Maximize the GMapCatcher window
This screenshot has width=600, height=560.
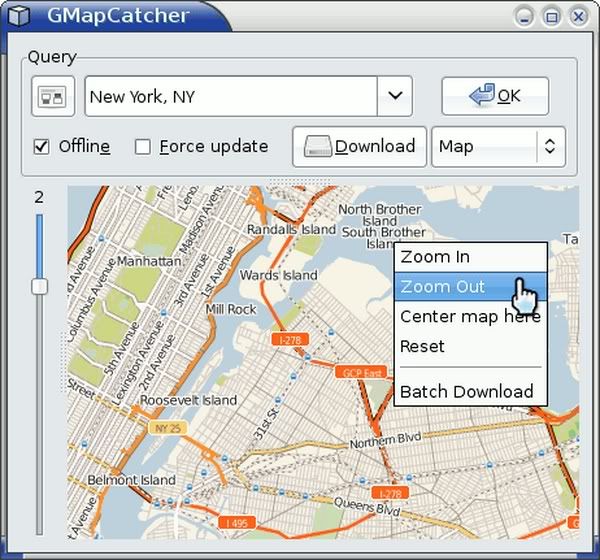click(x=551, y=17)
